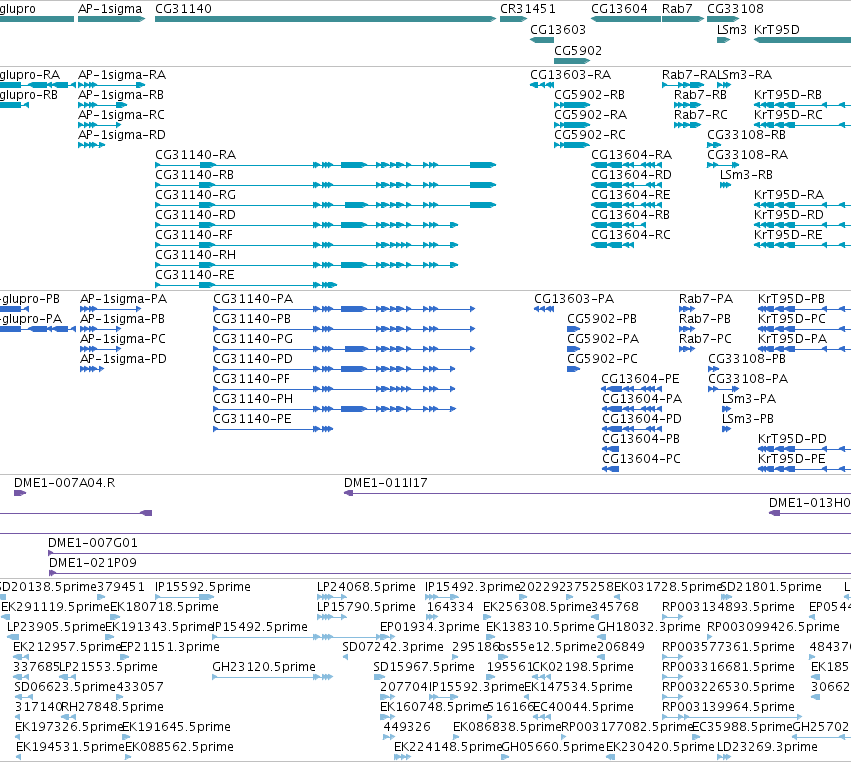The width and height of the screenshot is (851, 762).
Task: Click transcript AP-1sigma-RB
Action: click(103, 105)
